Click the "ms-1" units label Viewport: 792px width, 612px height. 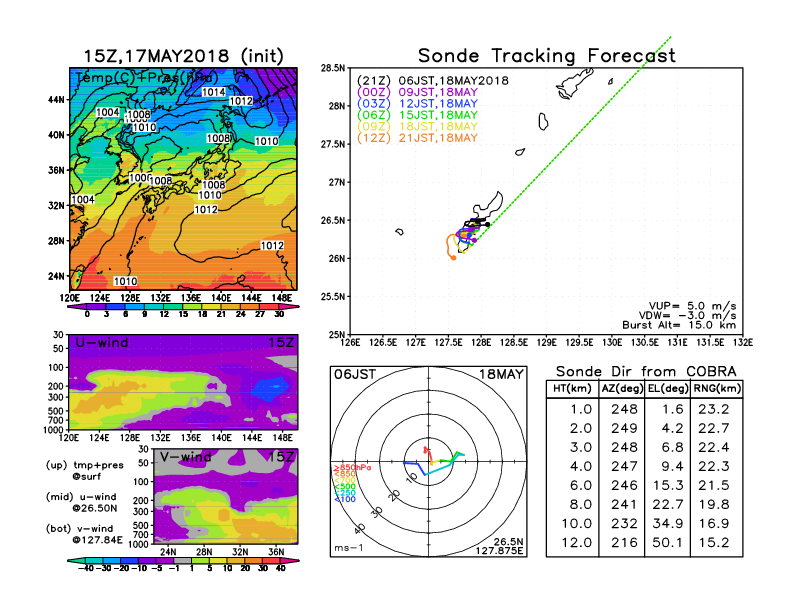[x=349, y=548]
